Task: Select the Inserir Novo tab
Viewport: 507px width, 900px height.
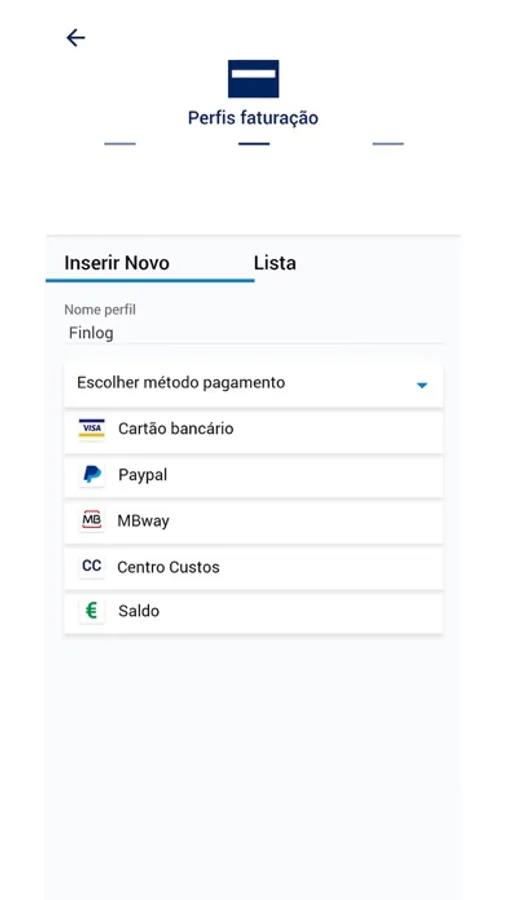Action: (117, 263)
